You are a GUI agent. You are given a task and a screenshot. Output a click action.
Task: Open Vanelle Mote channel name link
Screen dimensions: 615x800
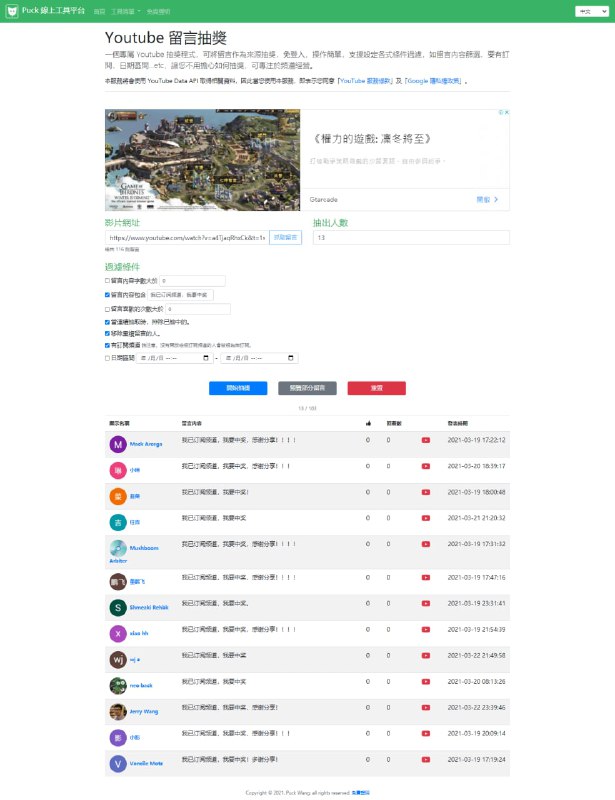pos(146,764)
